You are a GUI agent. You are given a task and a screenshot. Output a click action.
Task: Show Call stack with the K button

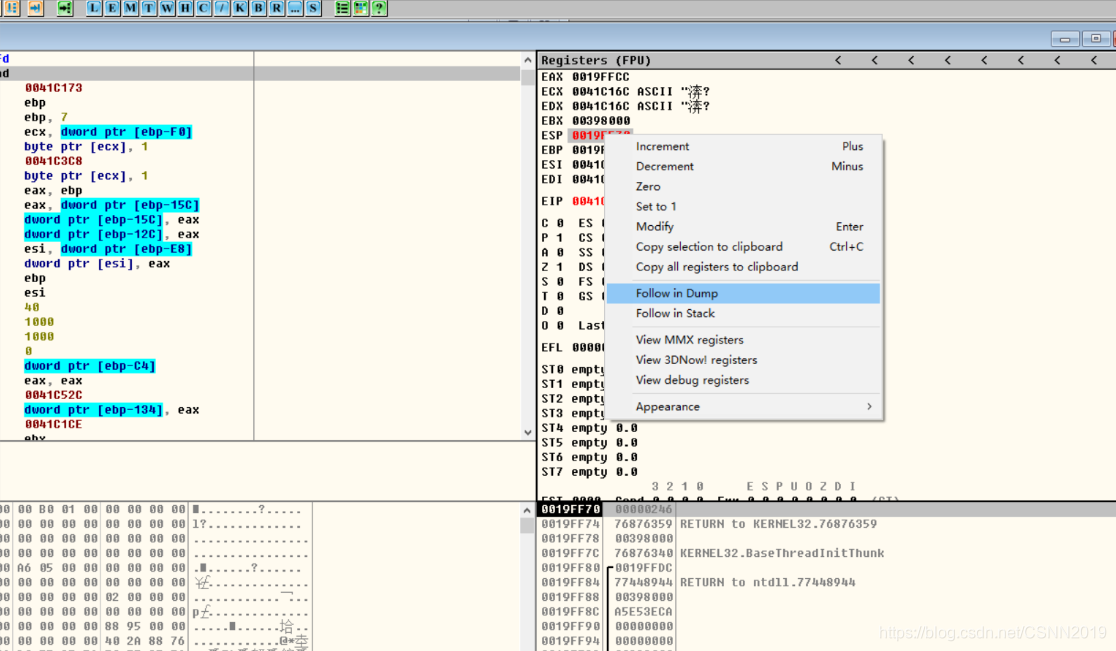(x=240, y=8)
